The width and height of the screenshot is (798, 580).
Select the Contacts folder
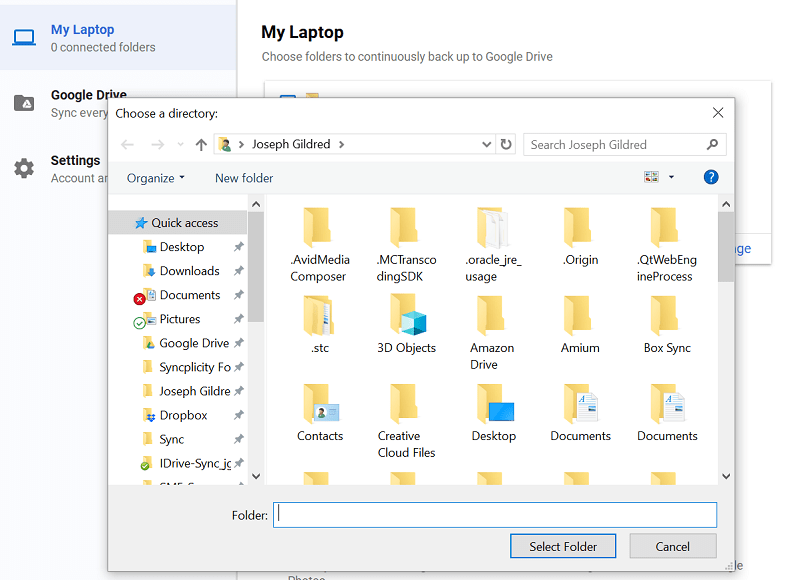[x=320, y=413]
